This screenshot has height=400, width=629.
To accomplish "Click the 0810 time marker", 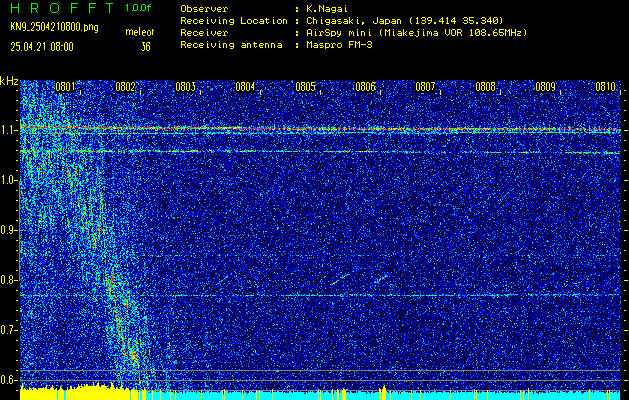I will [x=605, y=86].
